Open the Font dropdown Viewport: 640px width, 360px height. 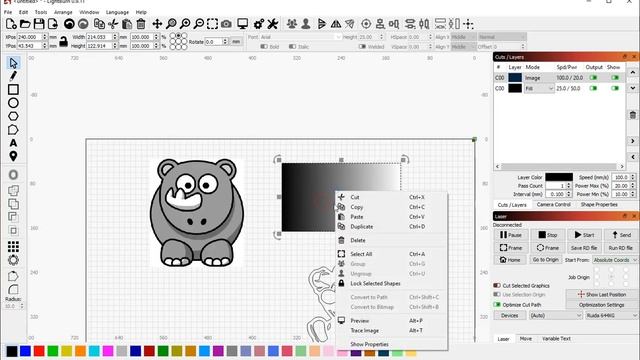(x=301, y=37)
